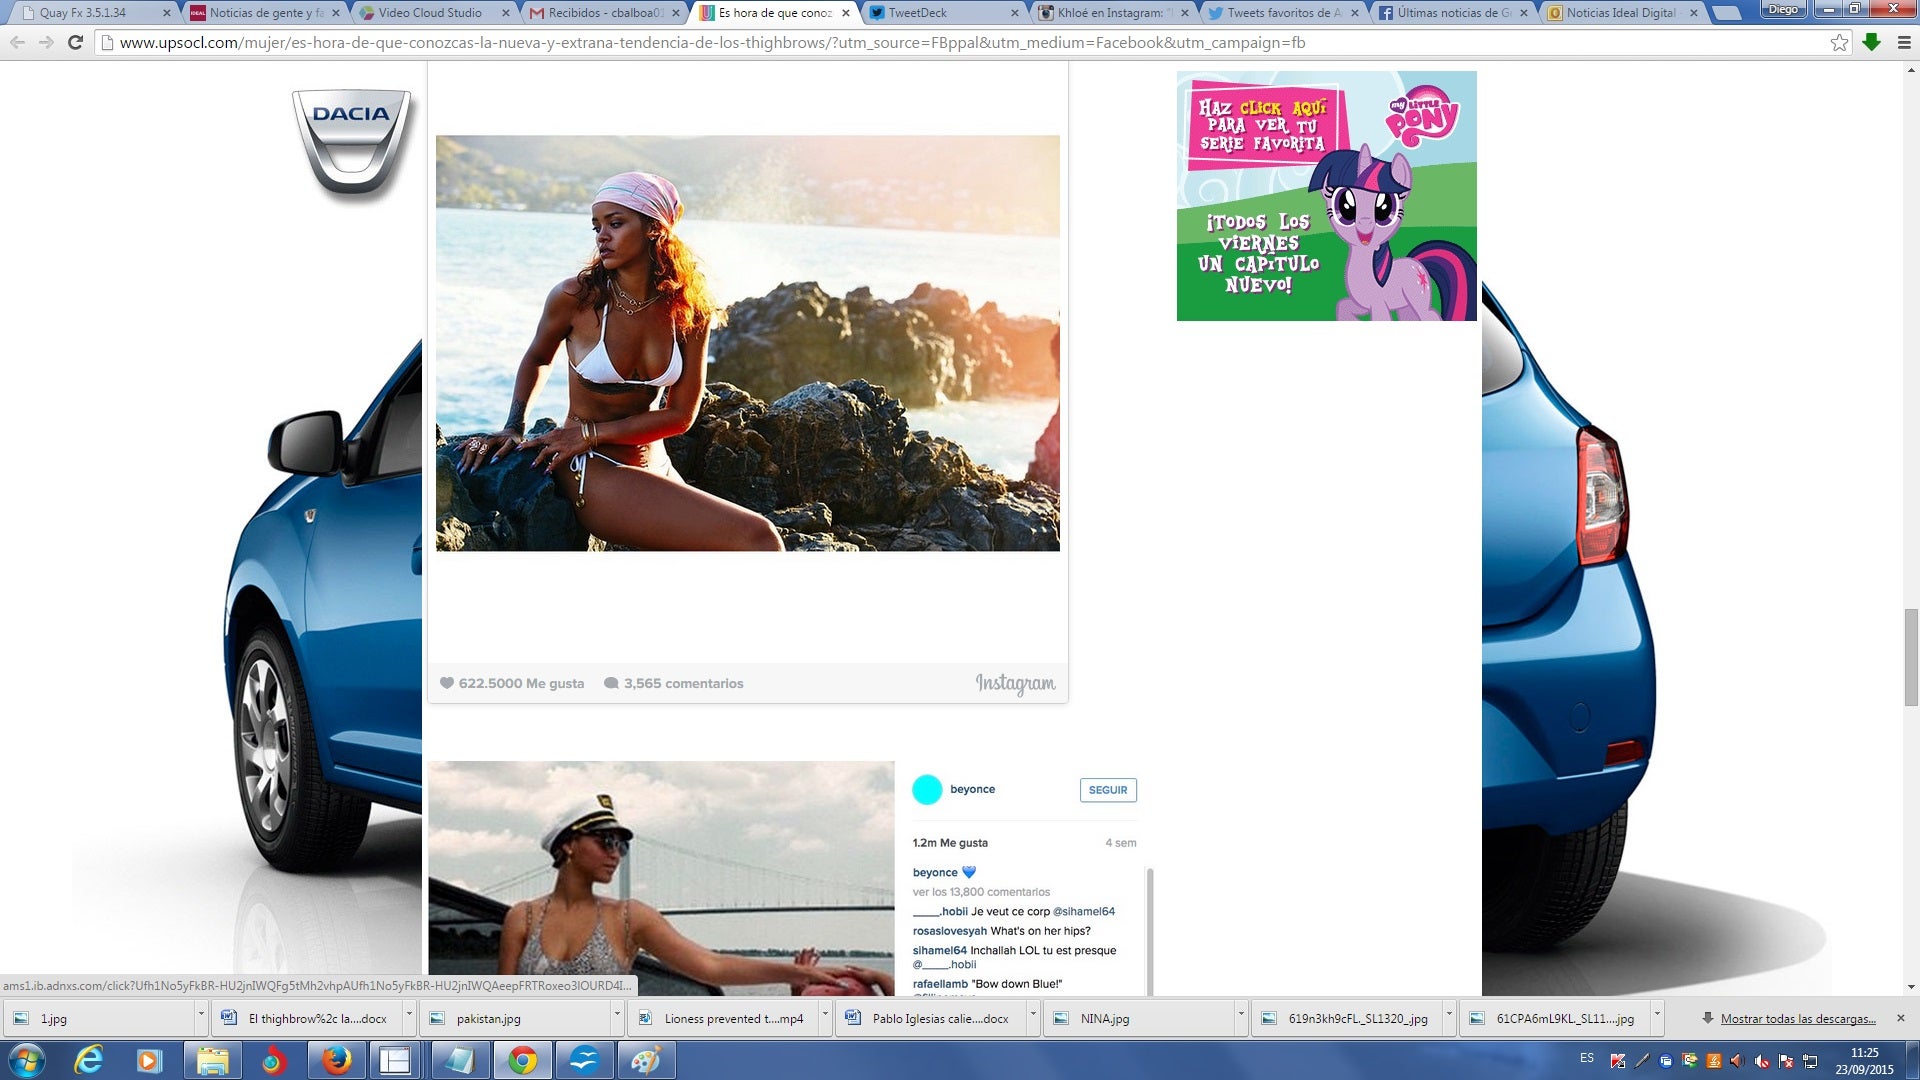Screen dimensions: 1920x1080
Task: Click SEGUIR button on beyonce post
Action: (x=1107, y=790)
